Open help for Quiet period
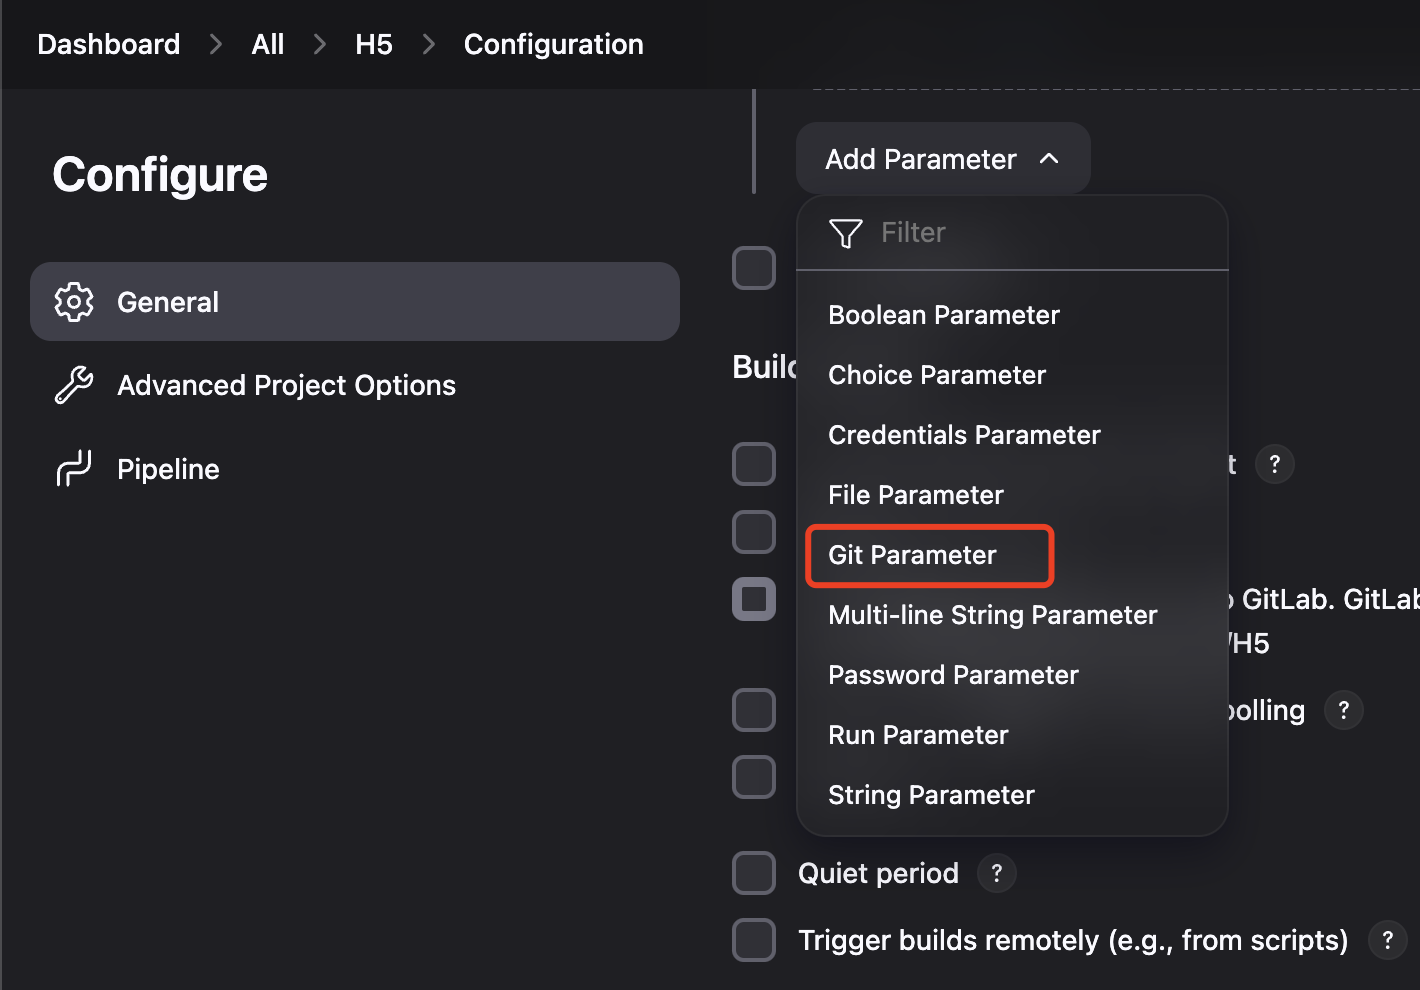This screenshot has height=990, width=1420. [x=996, y=873]
